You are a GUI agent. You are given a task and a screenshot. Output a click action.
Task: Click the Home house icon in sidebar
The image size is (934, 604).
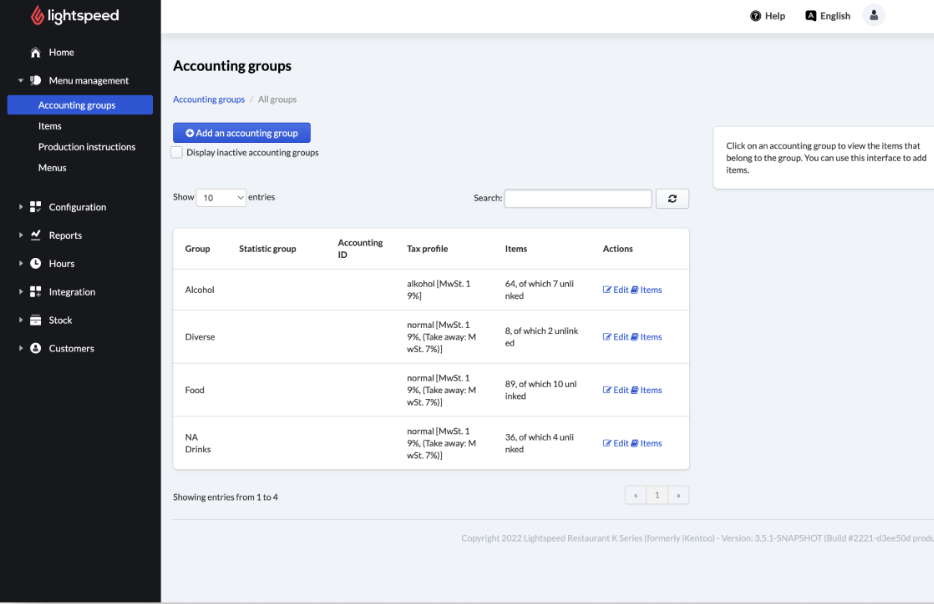[36, 52]
